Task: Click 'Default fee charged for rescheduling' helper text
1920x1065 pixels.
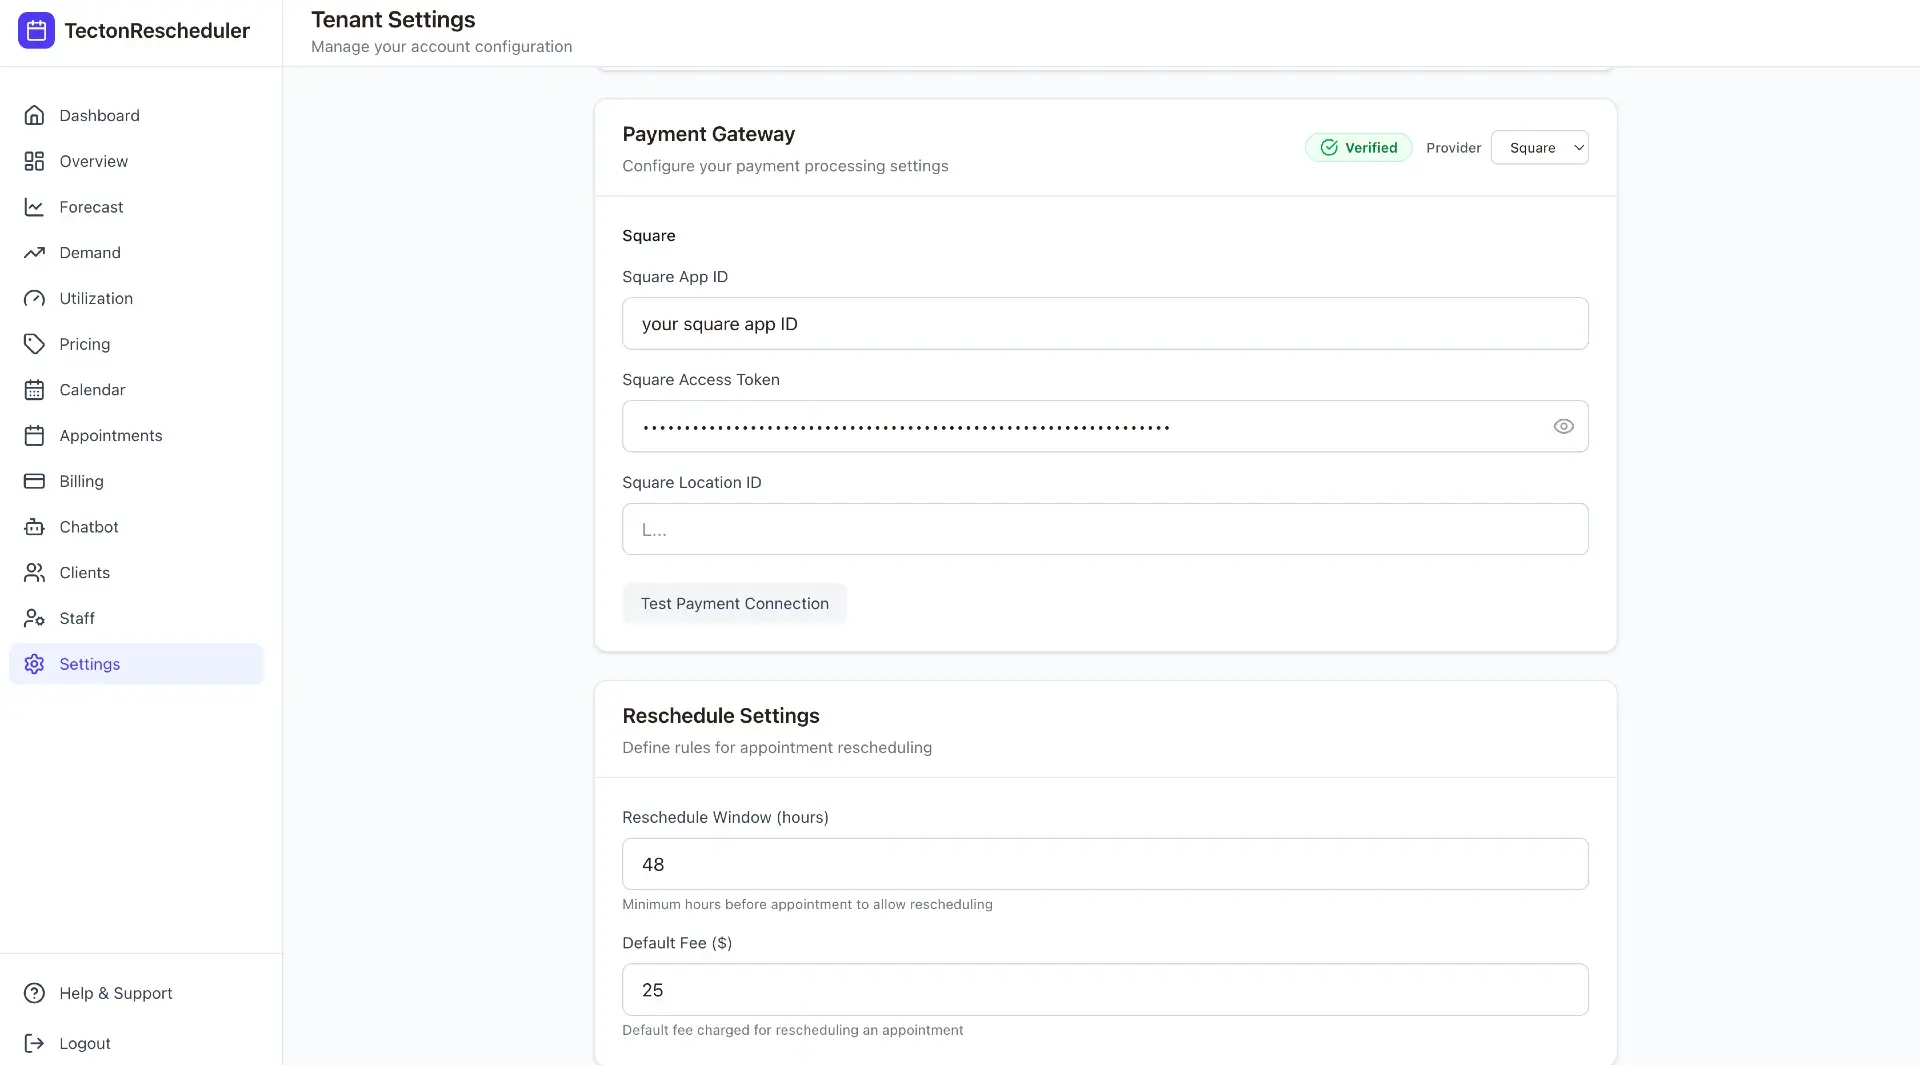Action: (792, 1030)
